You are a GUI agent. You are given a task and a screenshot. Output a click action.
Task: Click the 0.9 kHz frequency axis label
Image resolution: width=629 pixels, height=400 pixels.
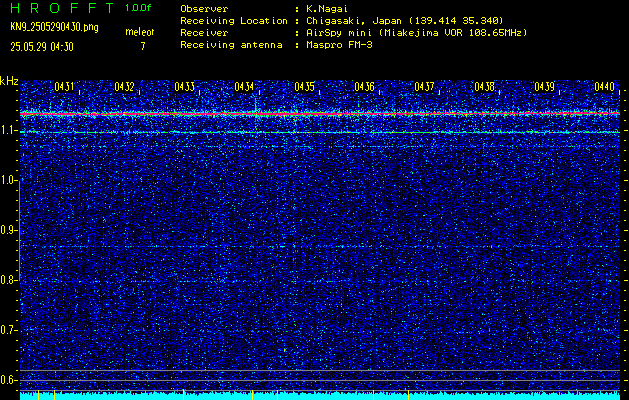(7, 230)
